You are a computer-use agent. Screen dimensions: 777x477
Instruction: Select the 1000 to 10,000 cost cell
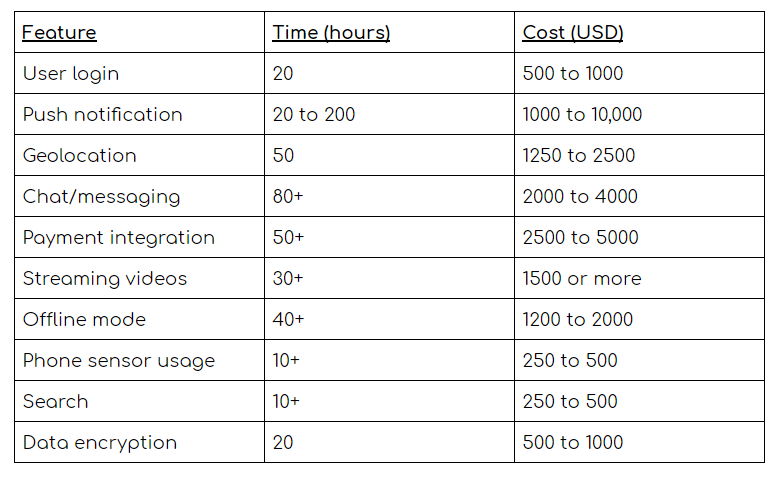[582, 115]
